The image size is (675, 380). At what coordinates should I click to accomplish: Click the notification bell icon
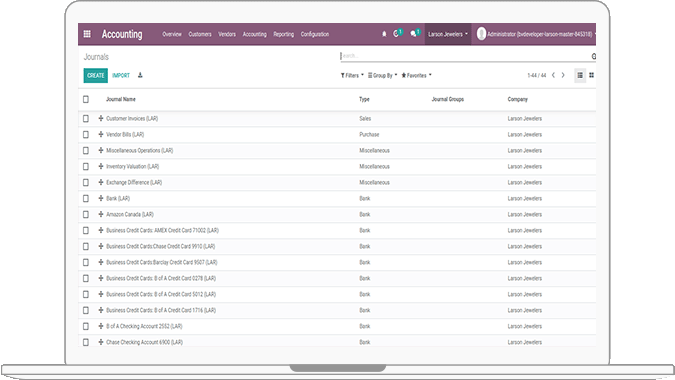point(384,34)
